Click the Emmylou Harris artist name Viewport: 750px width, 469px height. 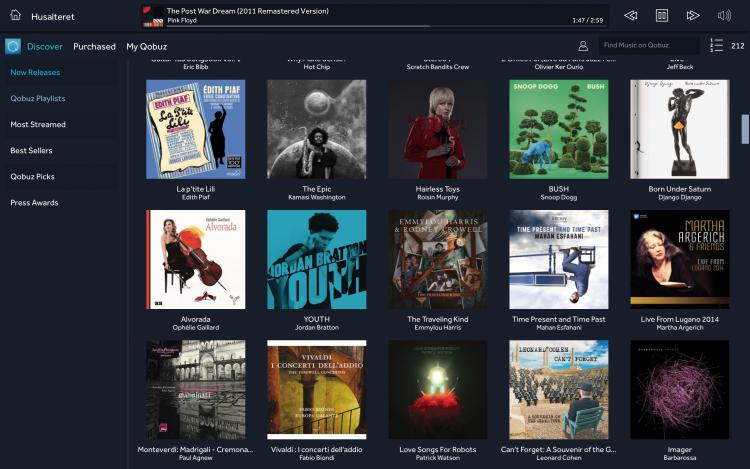pyautogui.click(x=438, y=328)
